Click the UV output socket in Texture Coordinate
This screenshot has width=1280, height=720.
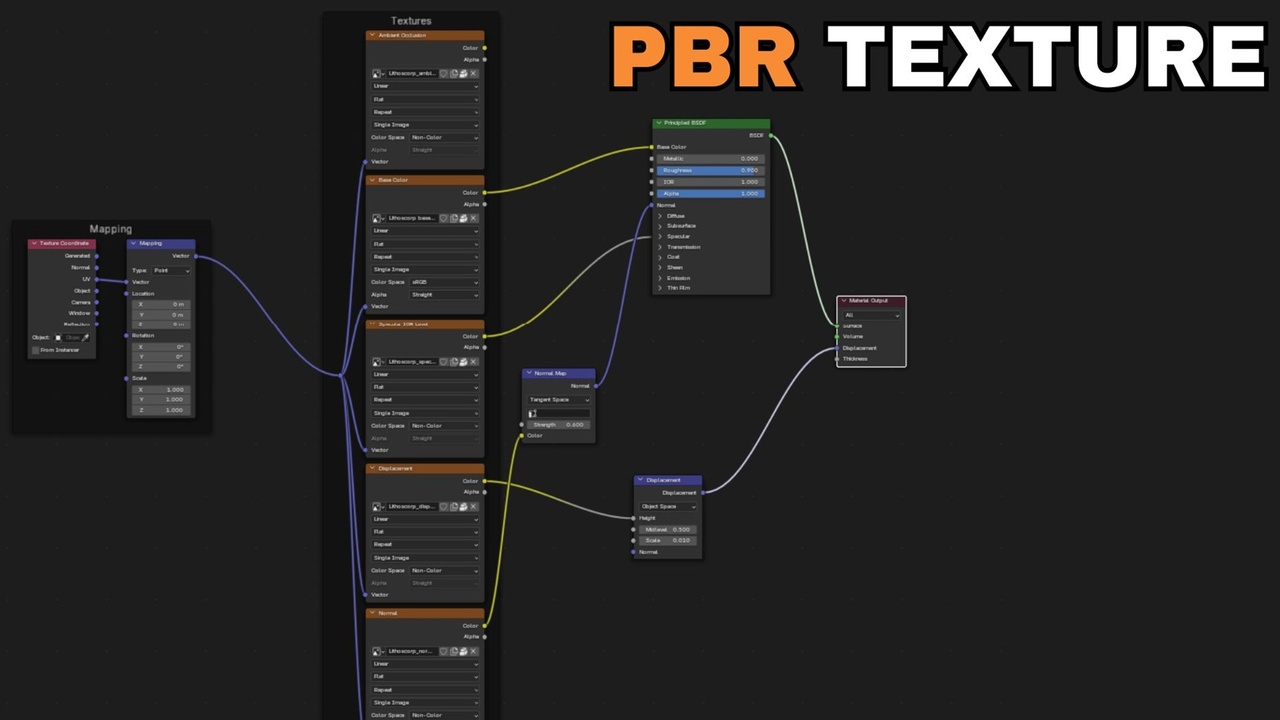(97, 279)
